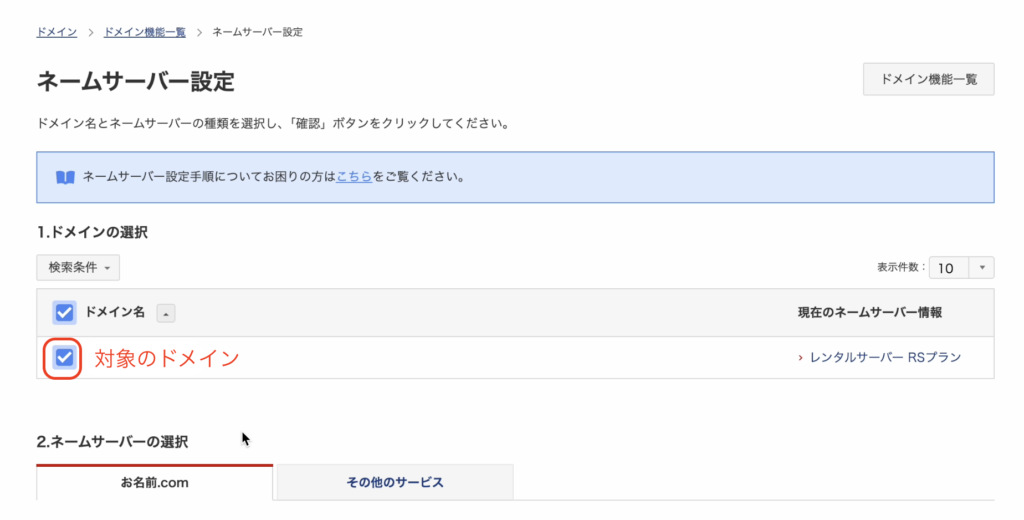Open ドメイン機能一覧 in the breadcrumb trail
Viewport: 1024px width, 520px height.
pos(144,32)
